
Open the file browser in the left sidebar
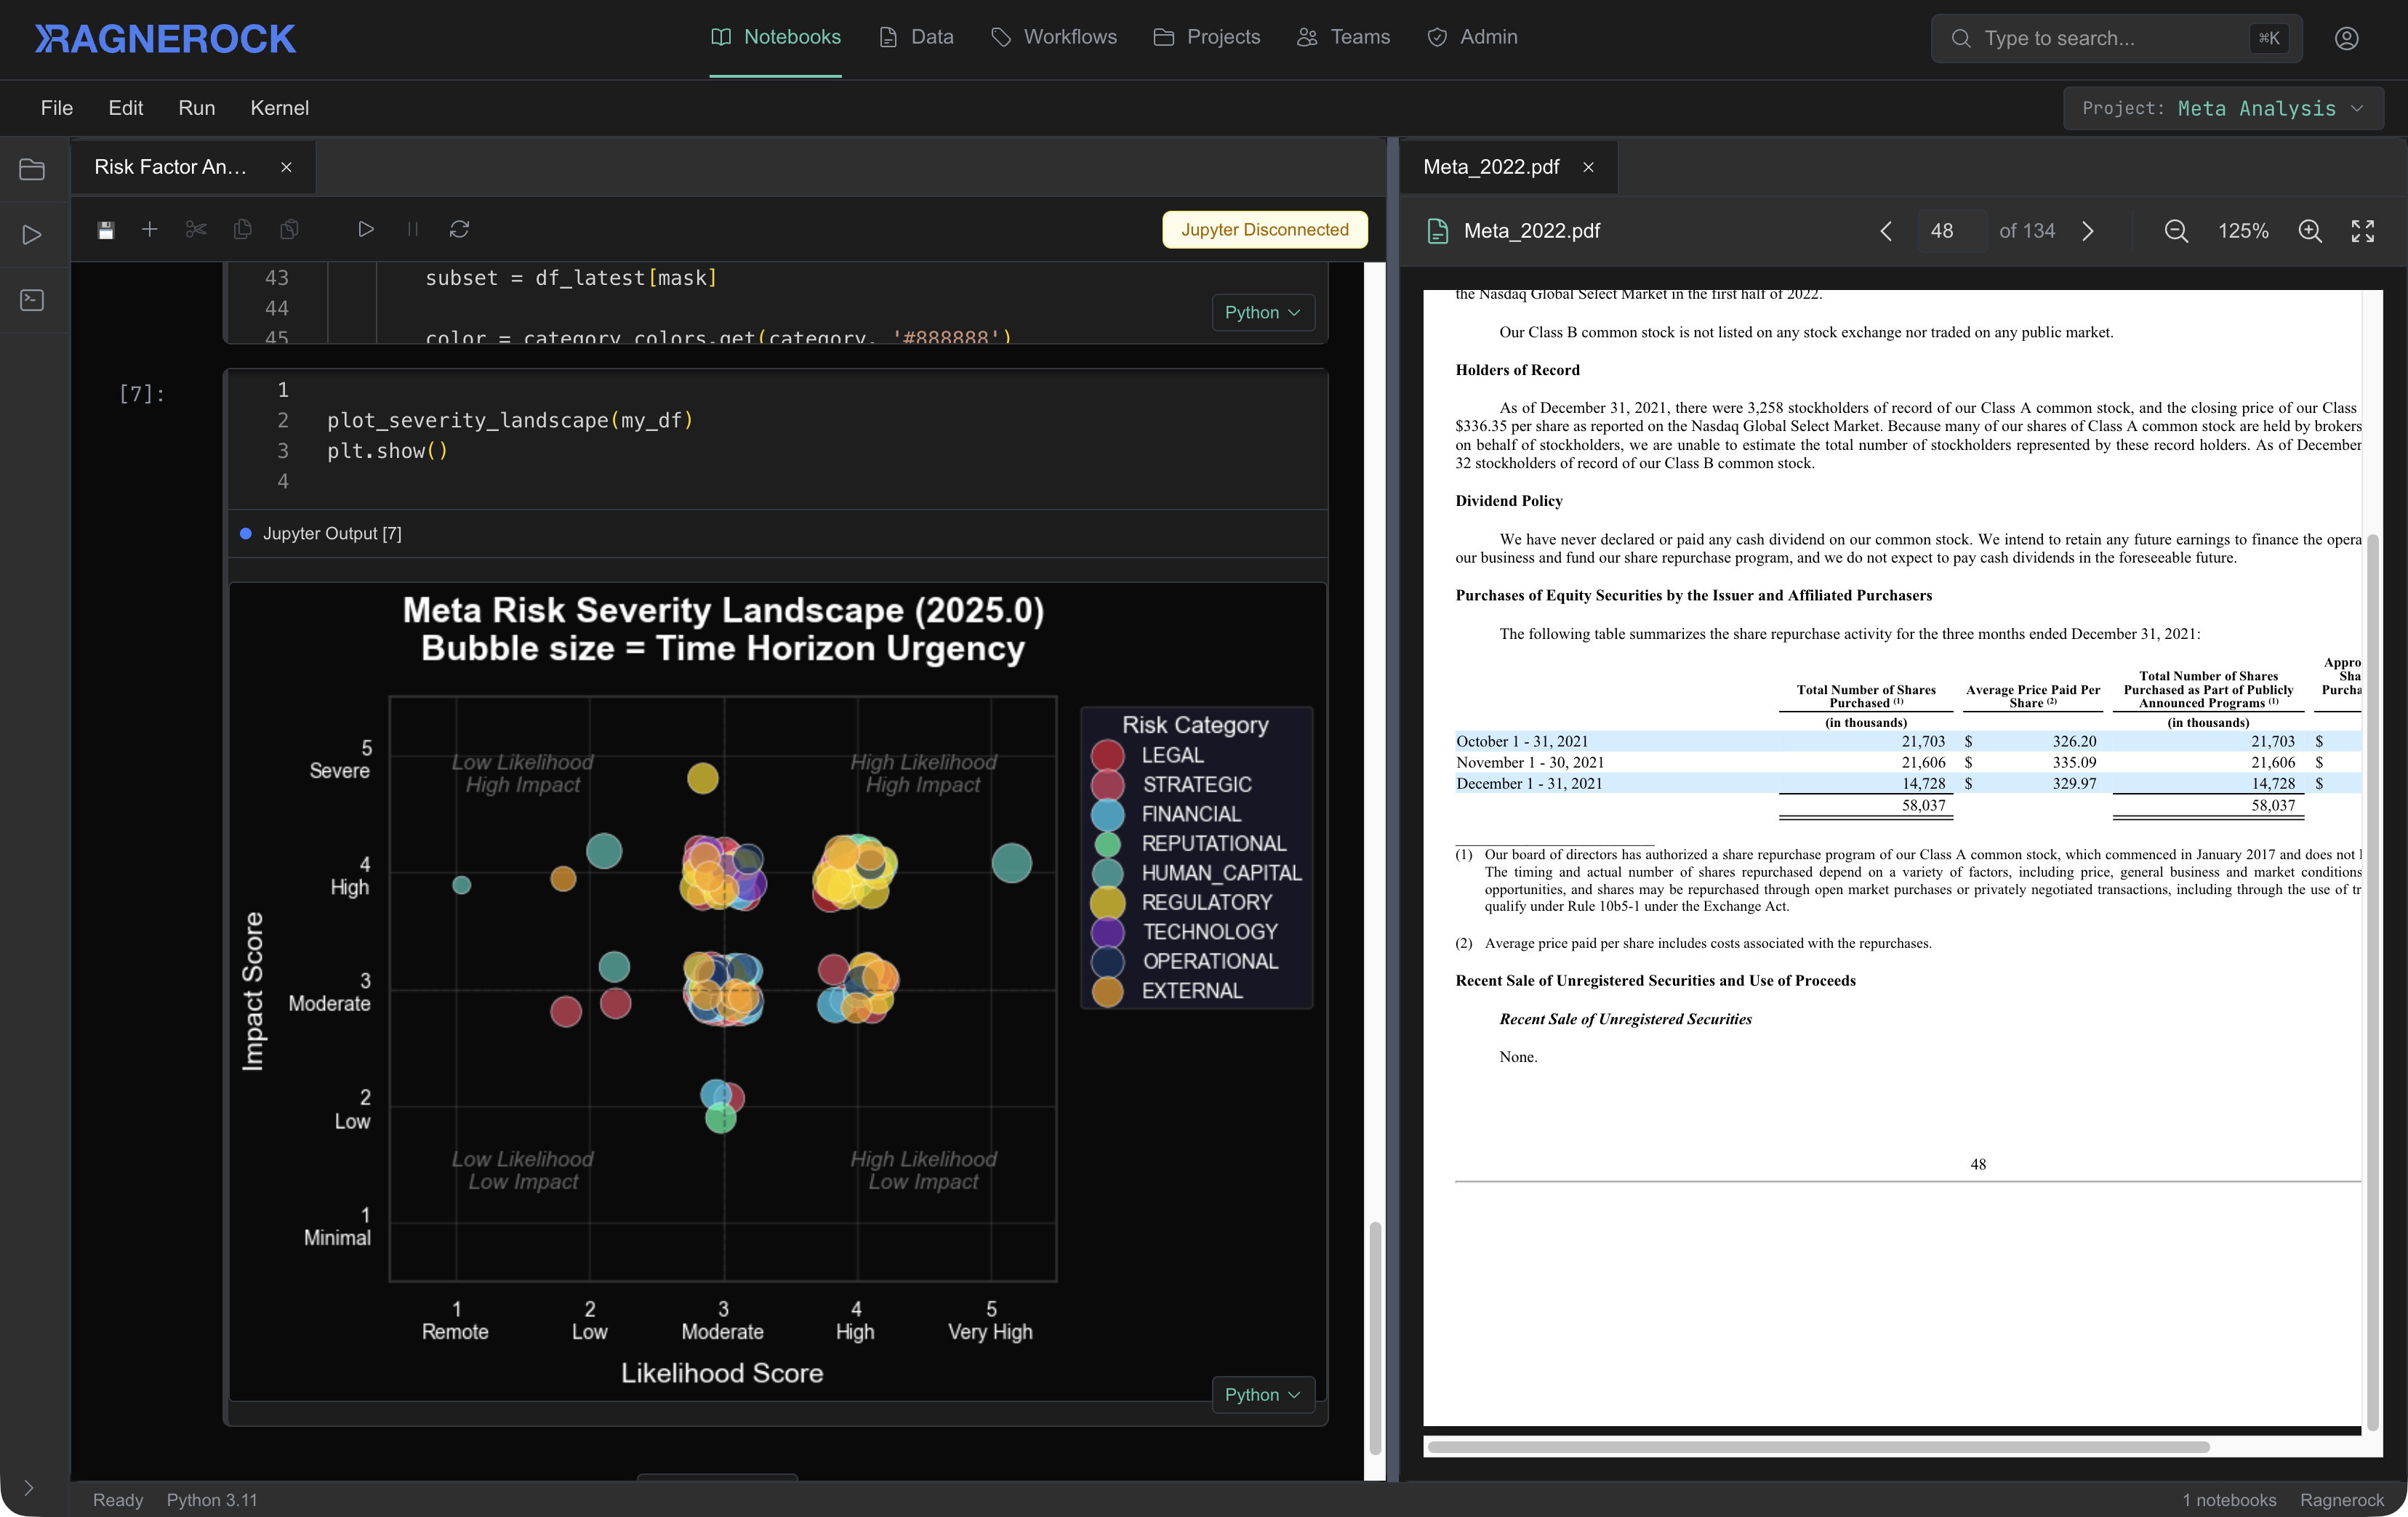pos(31,169)
